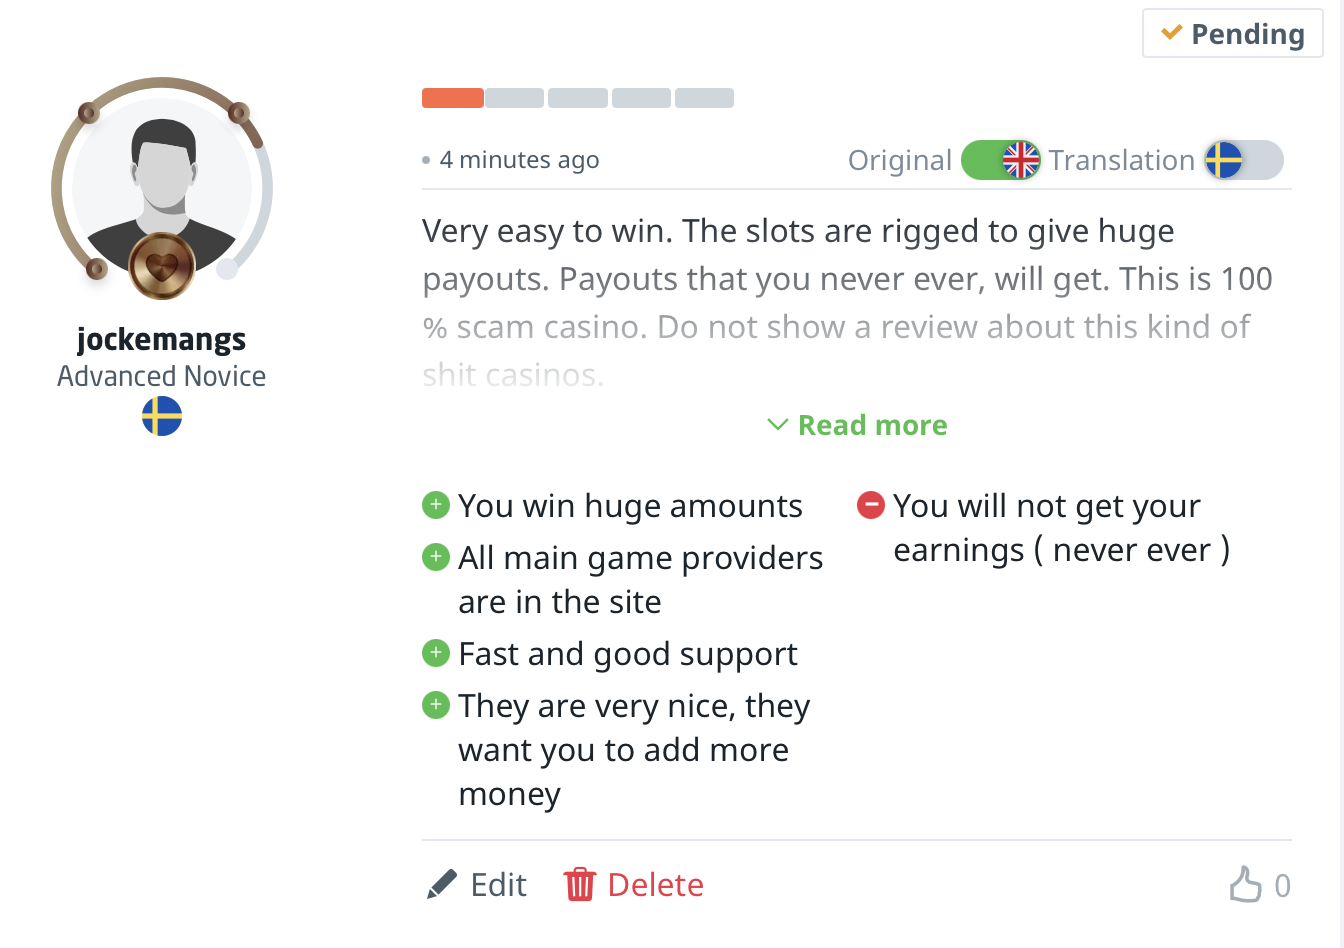Open the Pending status badge
1344x948 pixels.
click(1233, 34)
